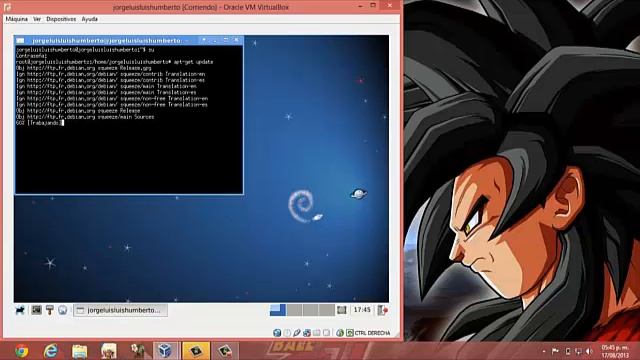
Task: Click the network icon in system tray
Action: 578,351
